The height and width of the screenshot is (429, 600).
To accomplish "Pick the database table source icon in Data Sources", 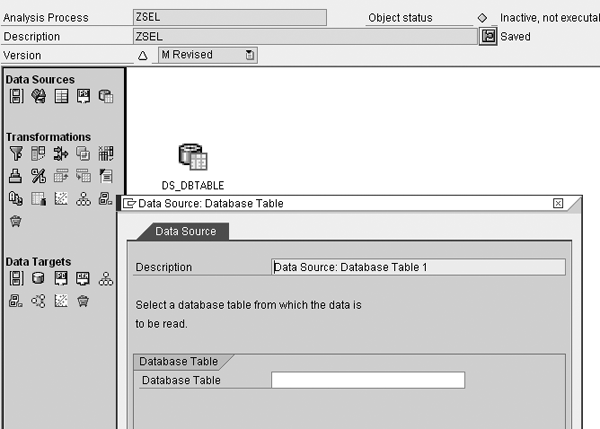I will [106, 96].
